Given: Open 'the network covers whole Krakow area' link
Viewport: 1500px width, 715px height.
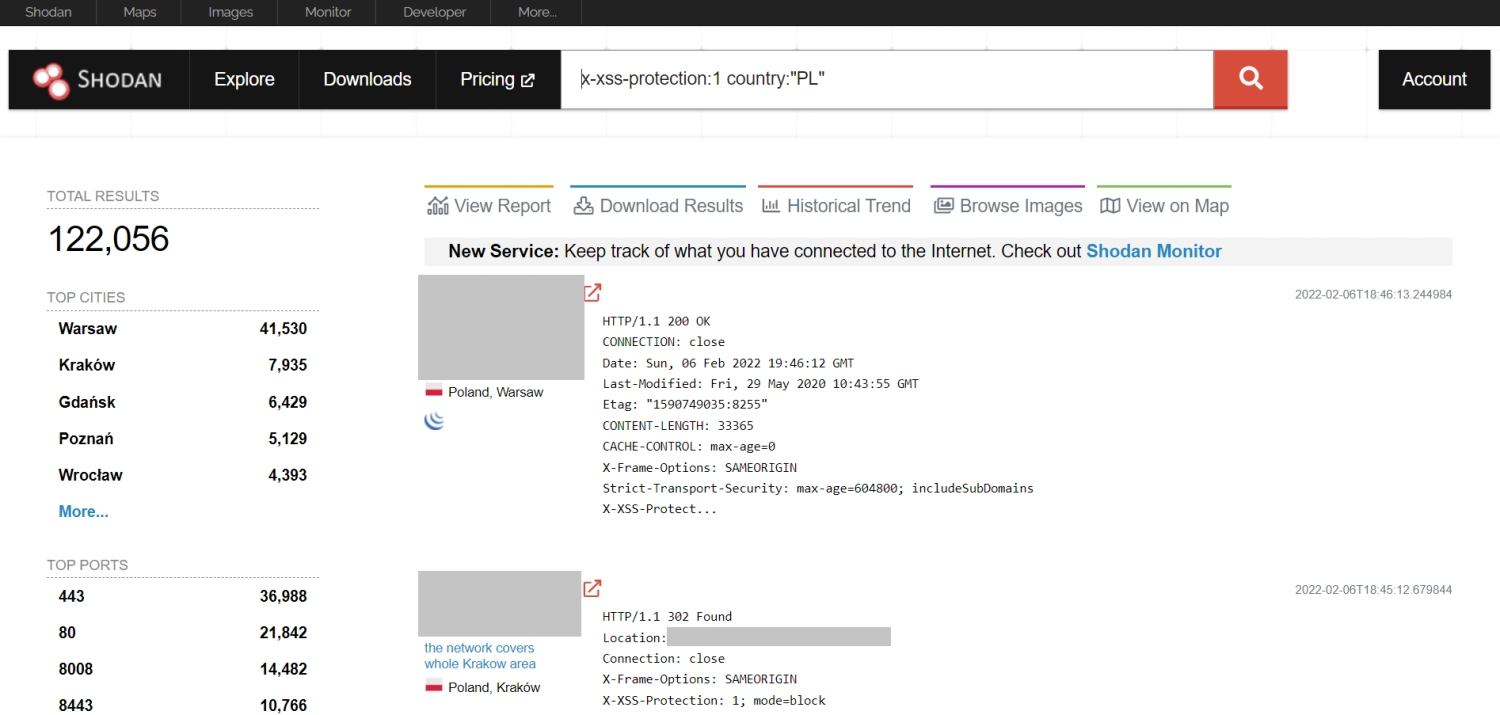Looking at the screenshot, I should (480, 656).
